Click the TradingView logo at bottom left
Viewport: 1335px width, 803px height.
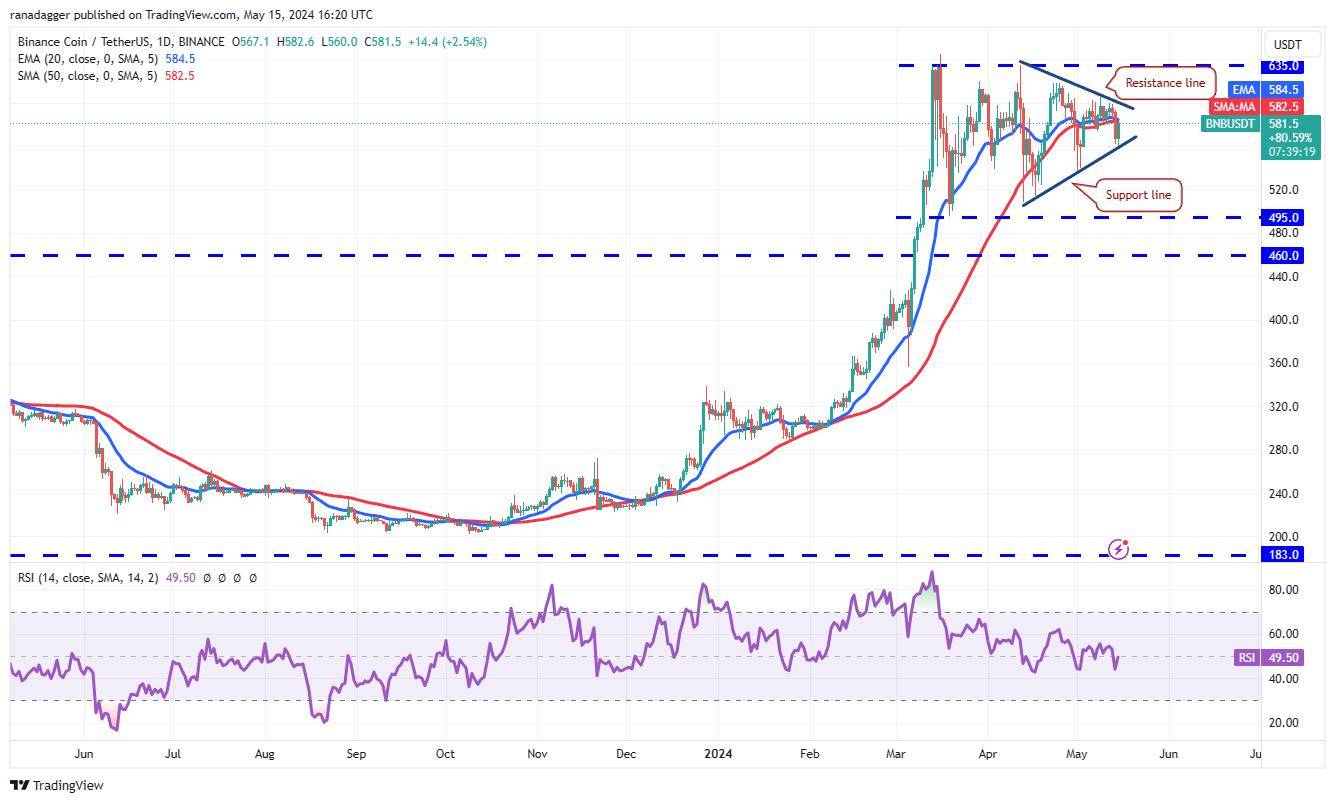pos(57,786)
